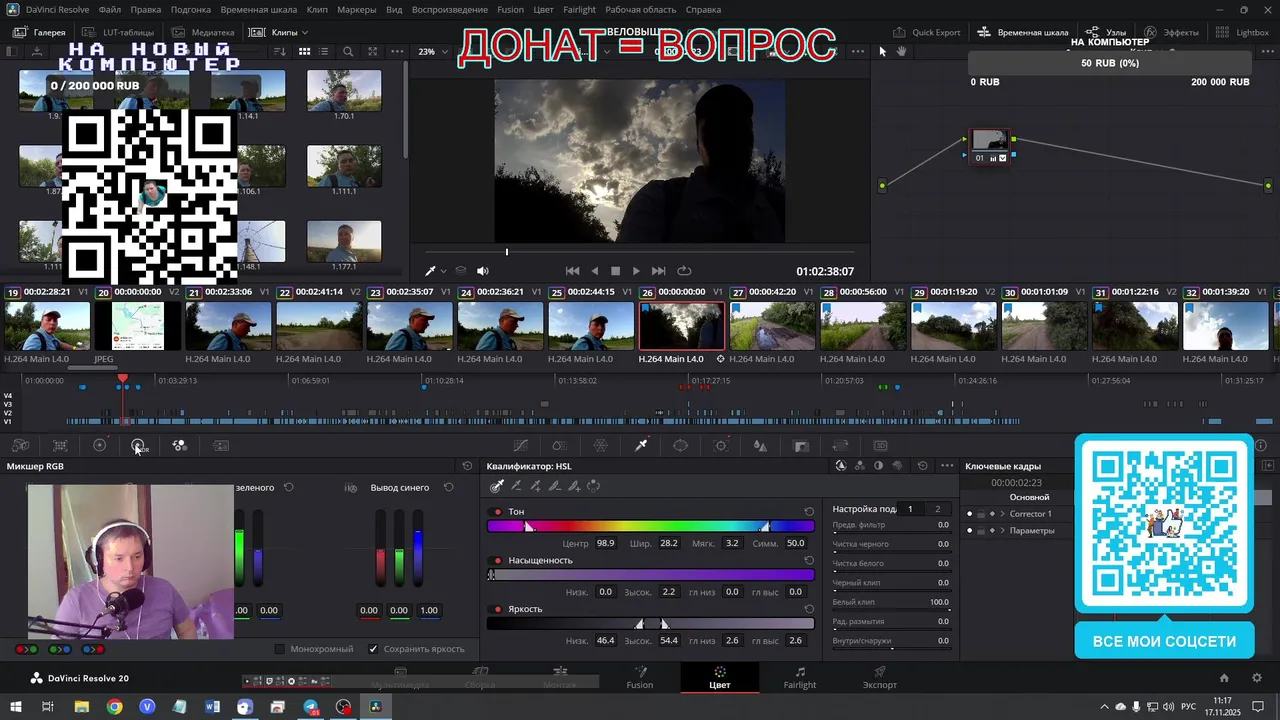Screen dimensions: 1280x720
Task: Toggle the Эффекты panel
Action: [x=1172, y=32]
